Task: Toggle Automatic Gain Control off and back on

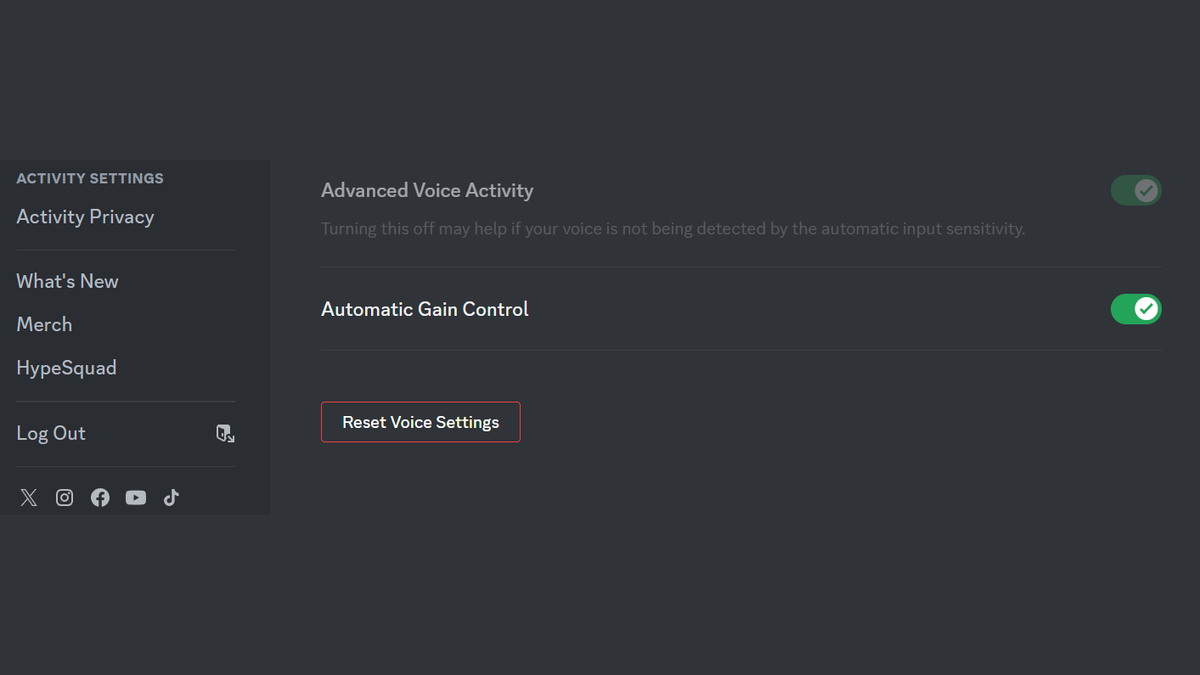Action: click(x=1136, y=308)
